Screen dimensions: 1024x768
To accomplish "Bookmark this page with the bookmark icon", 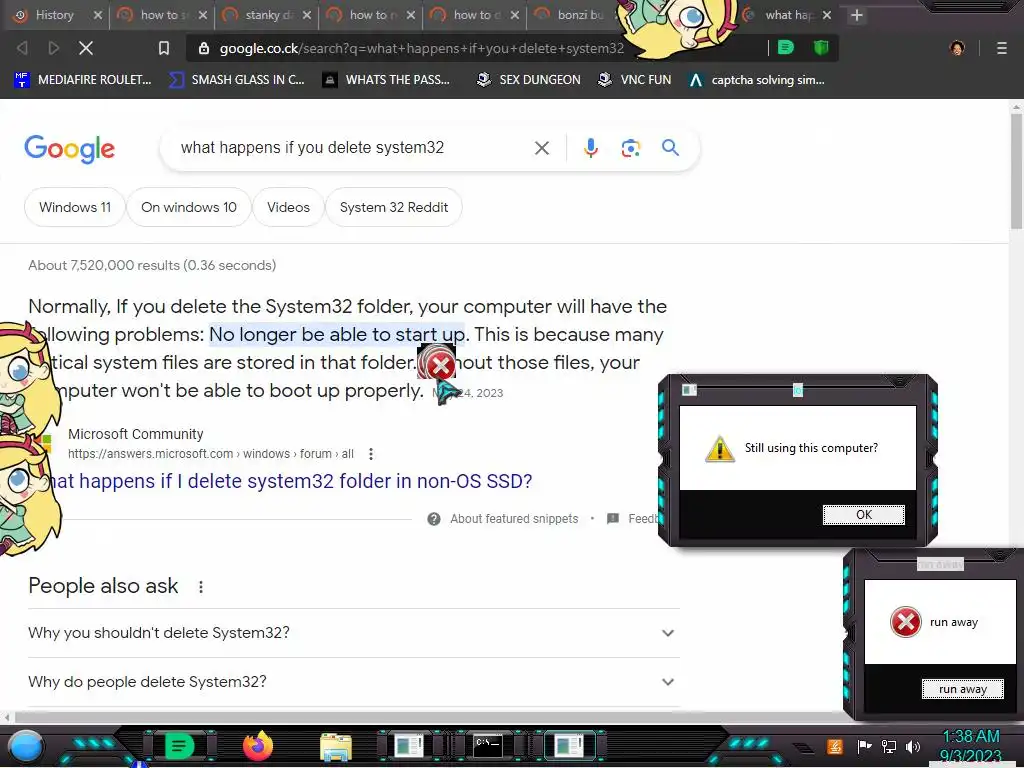I will pyautogui.click(x=164, y=48).
